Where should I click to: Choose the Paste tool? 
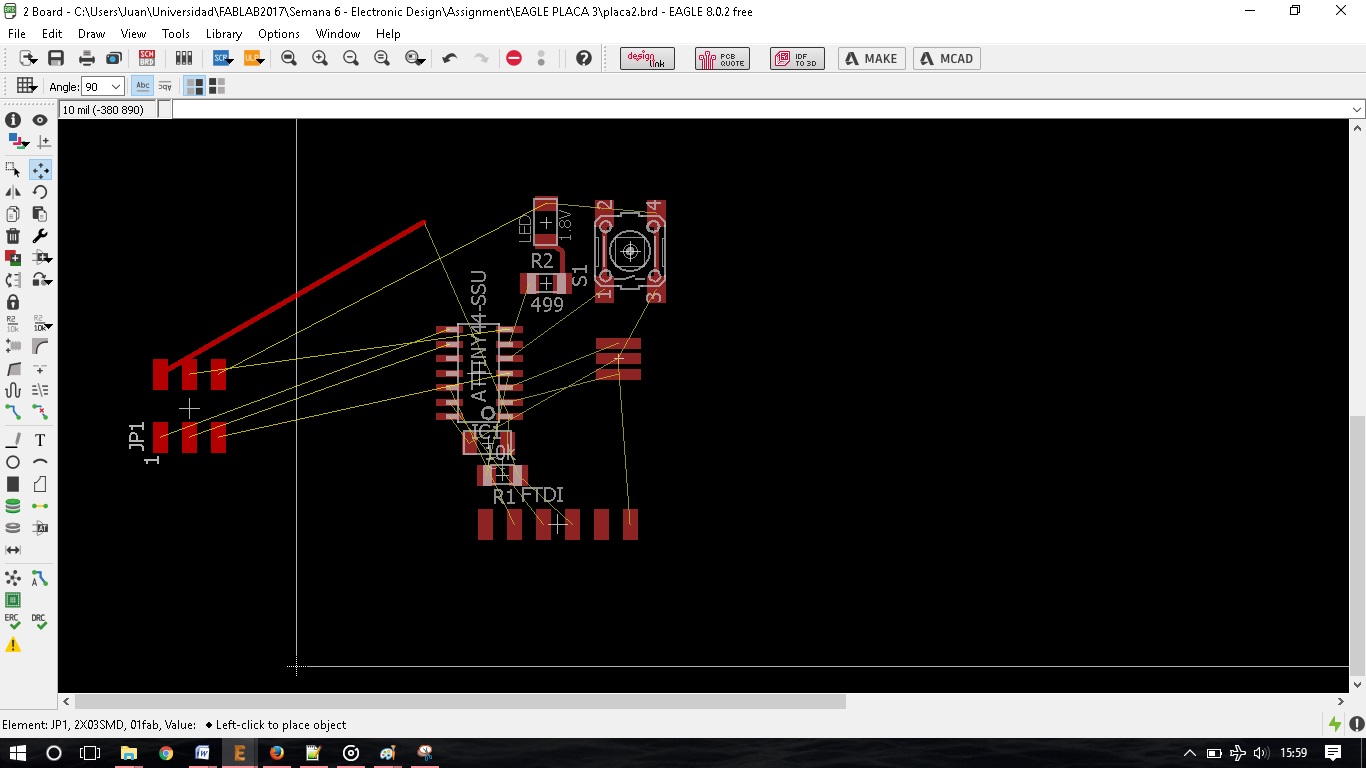click(40, 214)
